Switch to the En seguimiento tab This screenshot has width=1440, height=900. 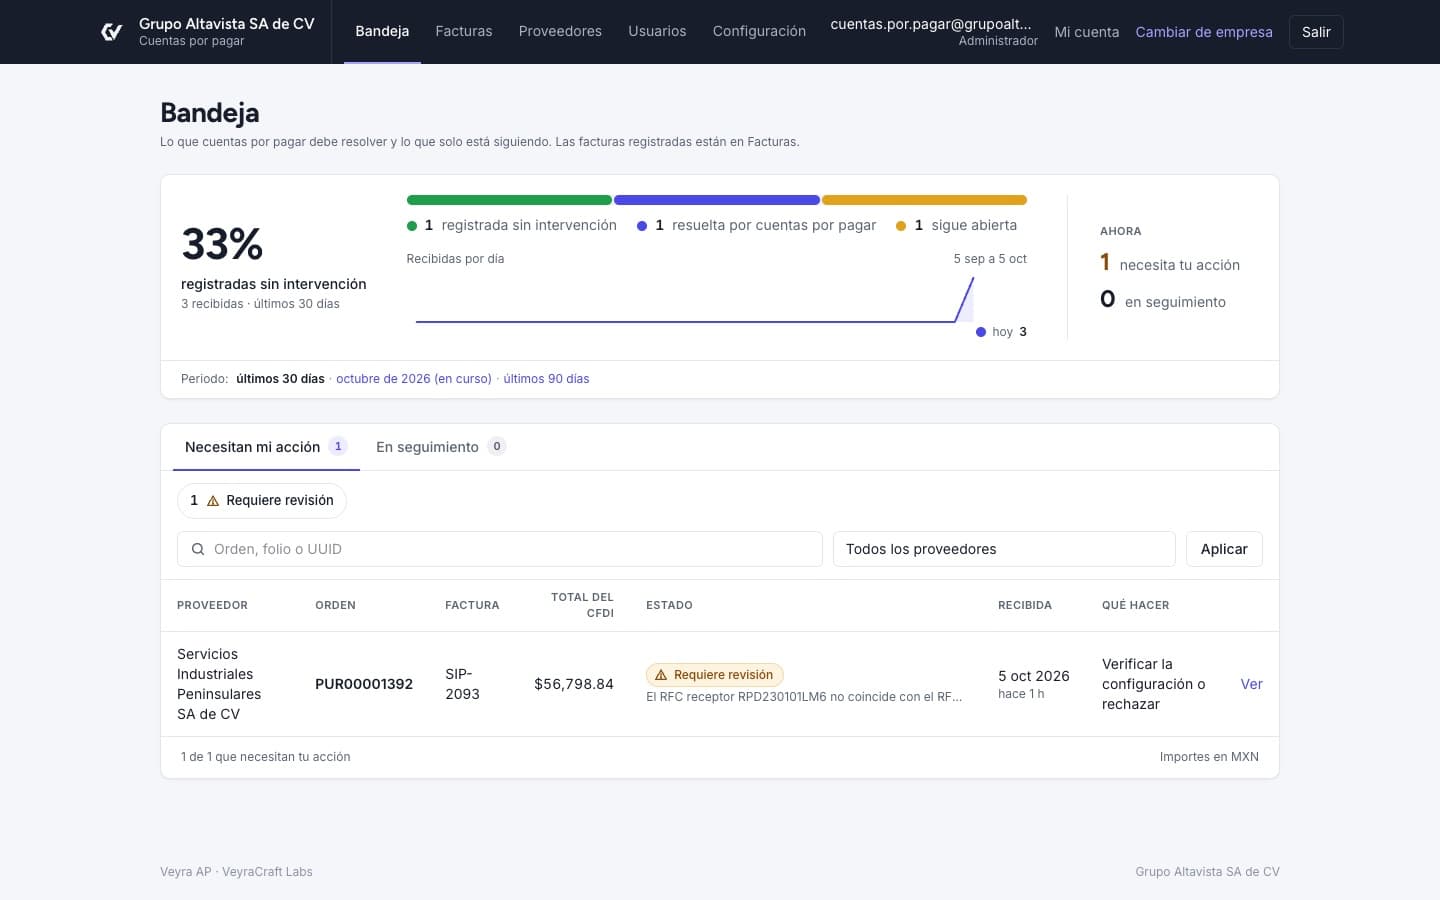click(441, 447)
